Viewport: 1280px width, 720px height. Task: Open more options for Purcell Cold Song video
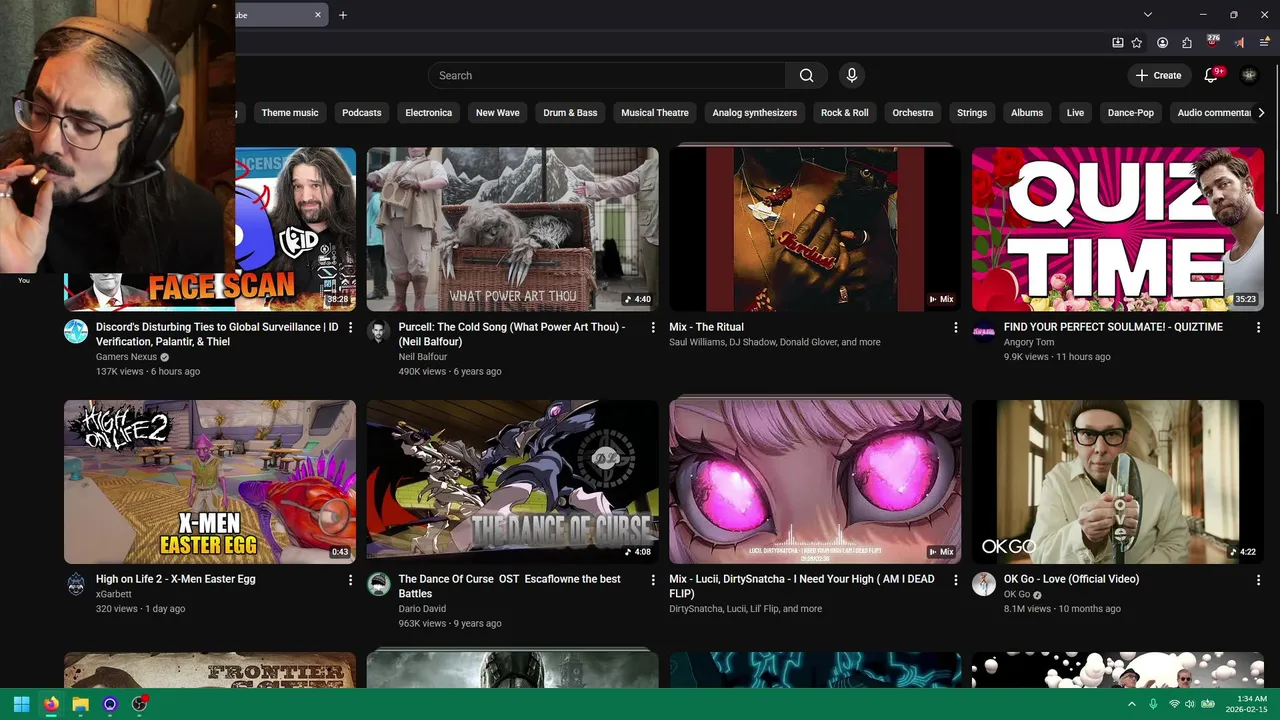[x=653, y=328]
